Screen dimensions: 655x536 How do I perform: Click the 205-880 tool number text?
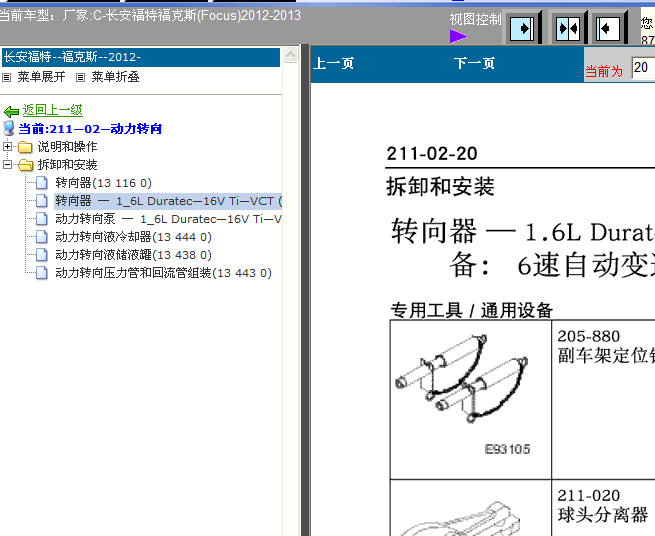click(x=589, y=336)
